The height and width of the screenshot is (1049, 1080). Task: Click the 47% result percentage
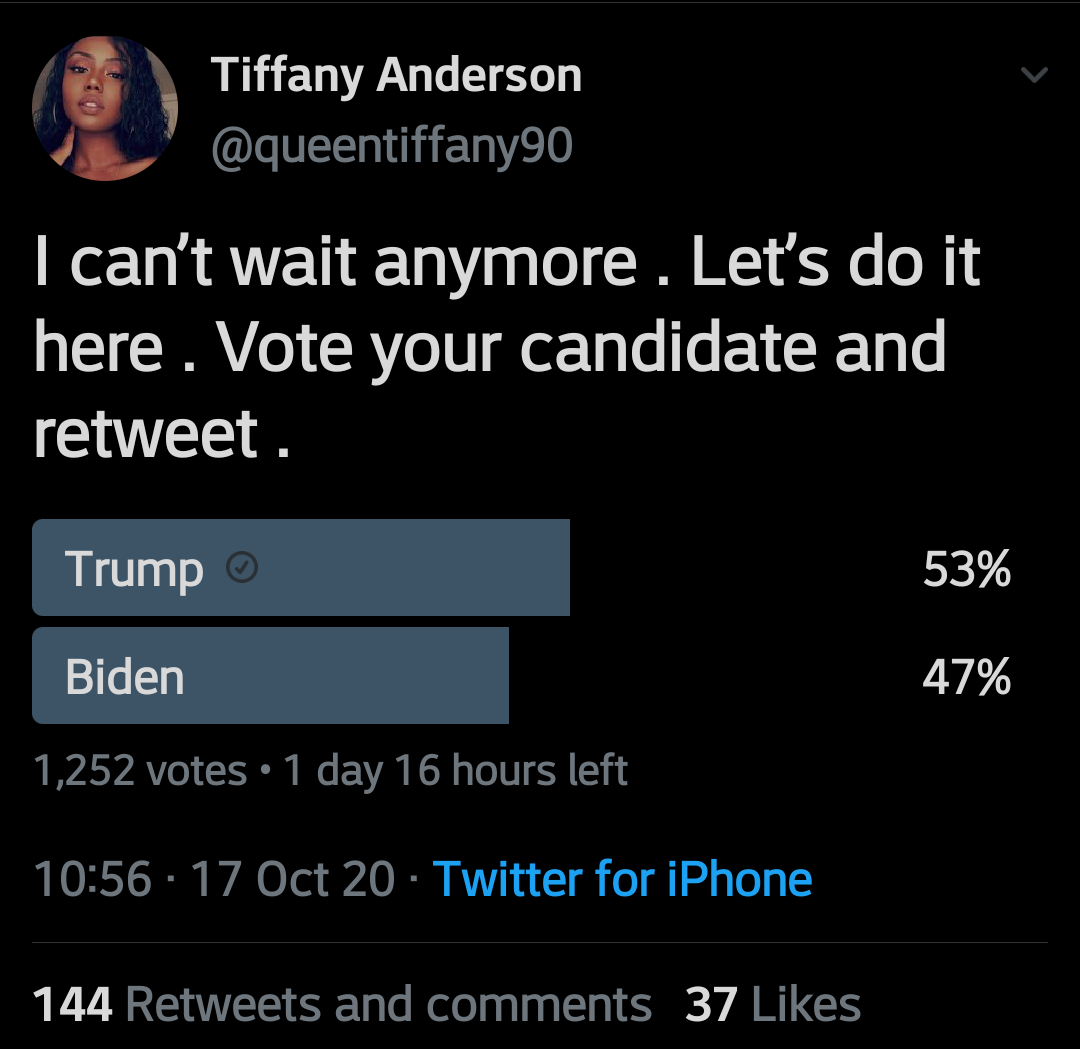966,677
